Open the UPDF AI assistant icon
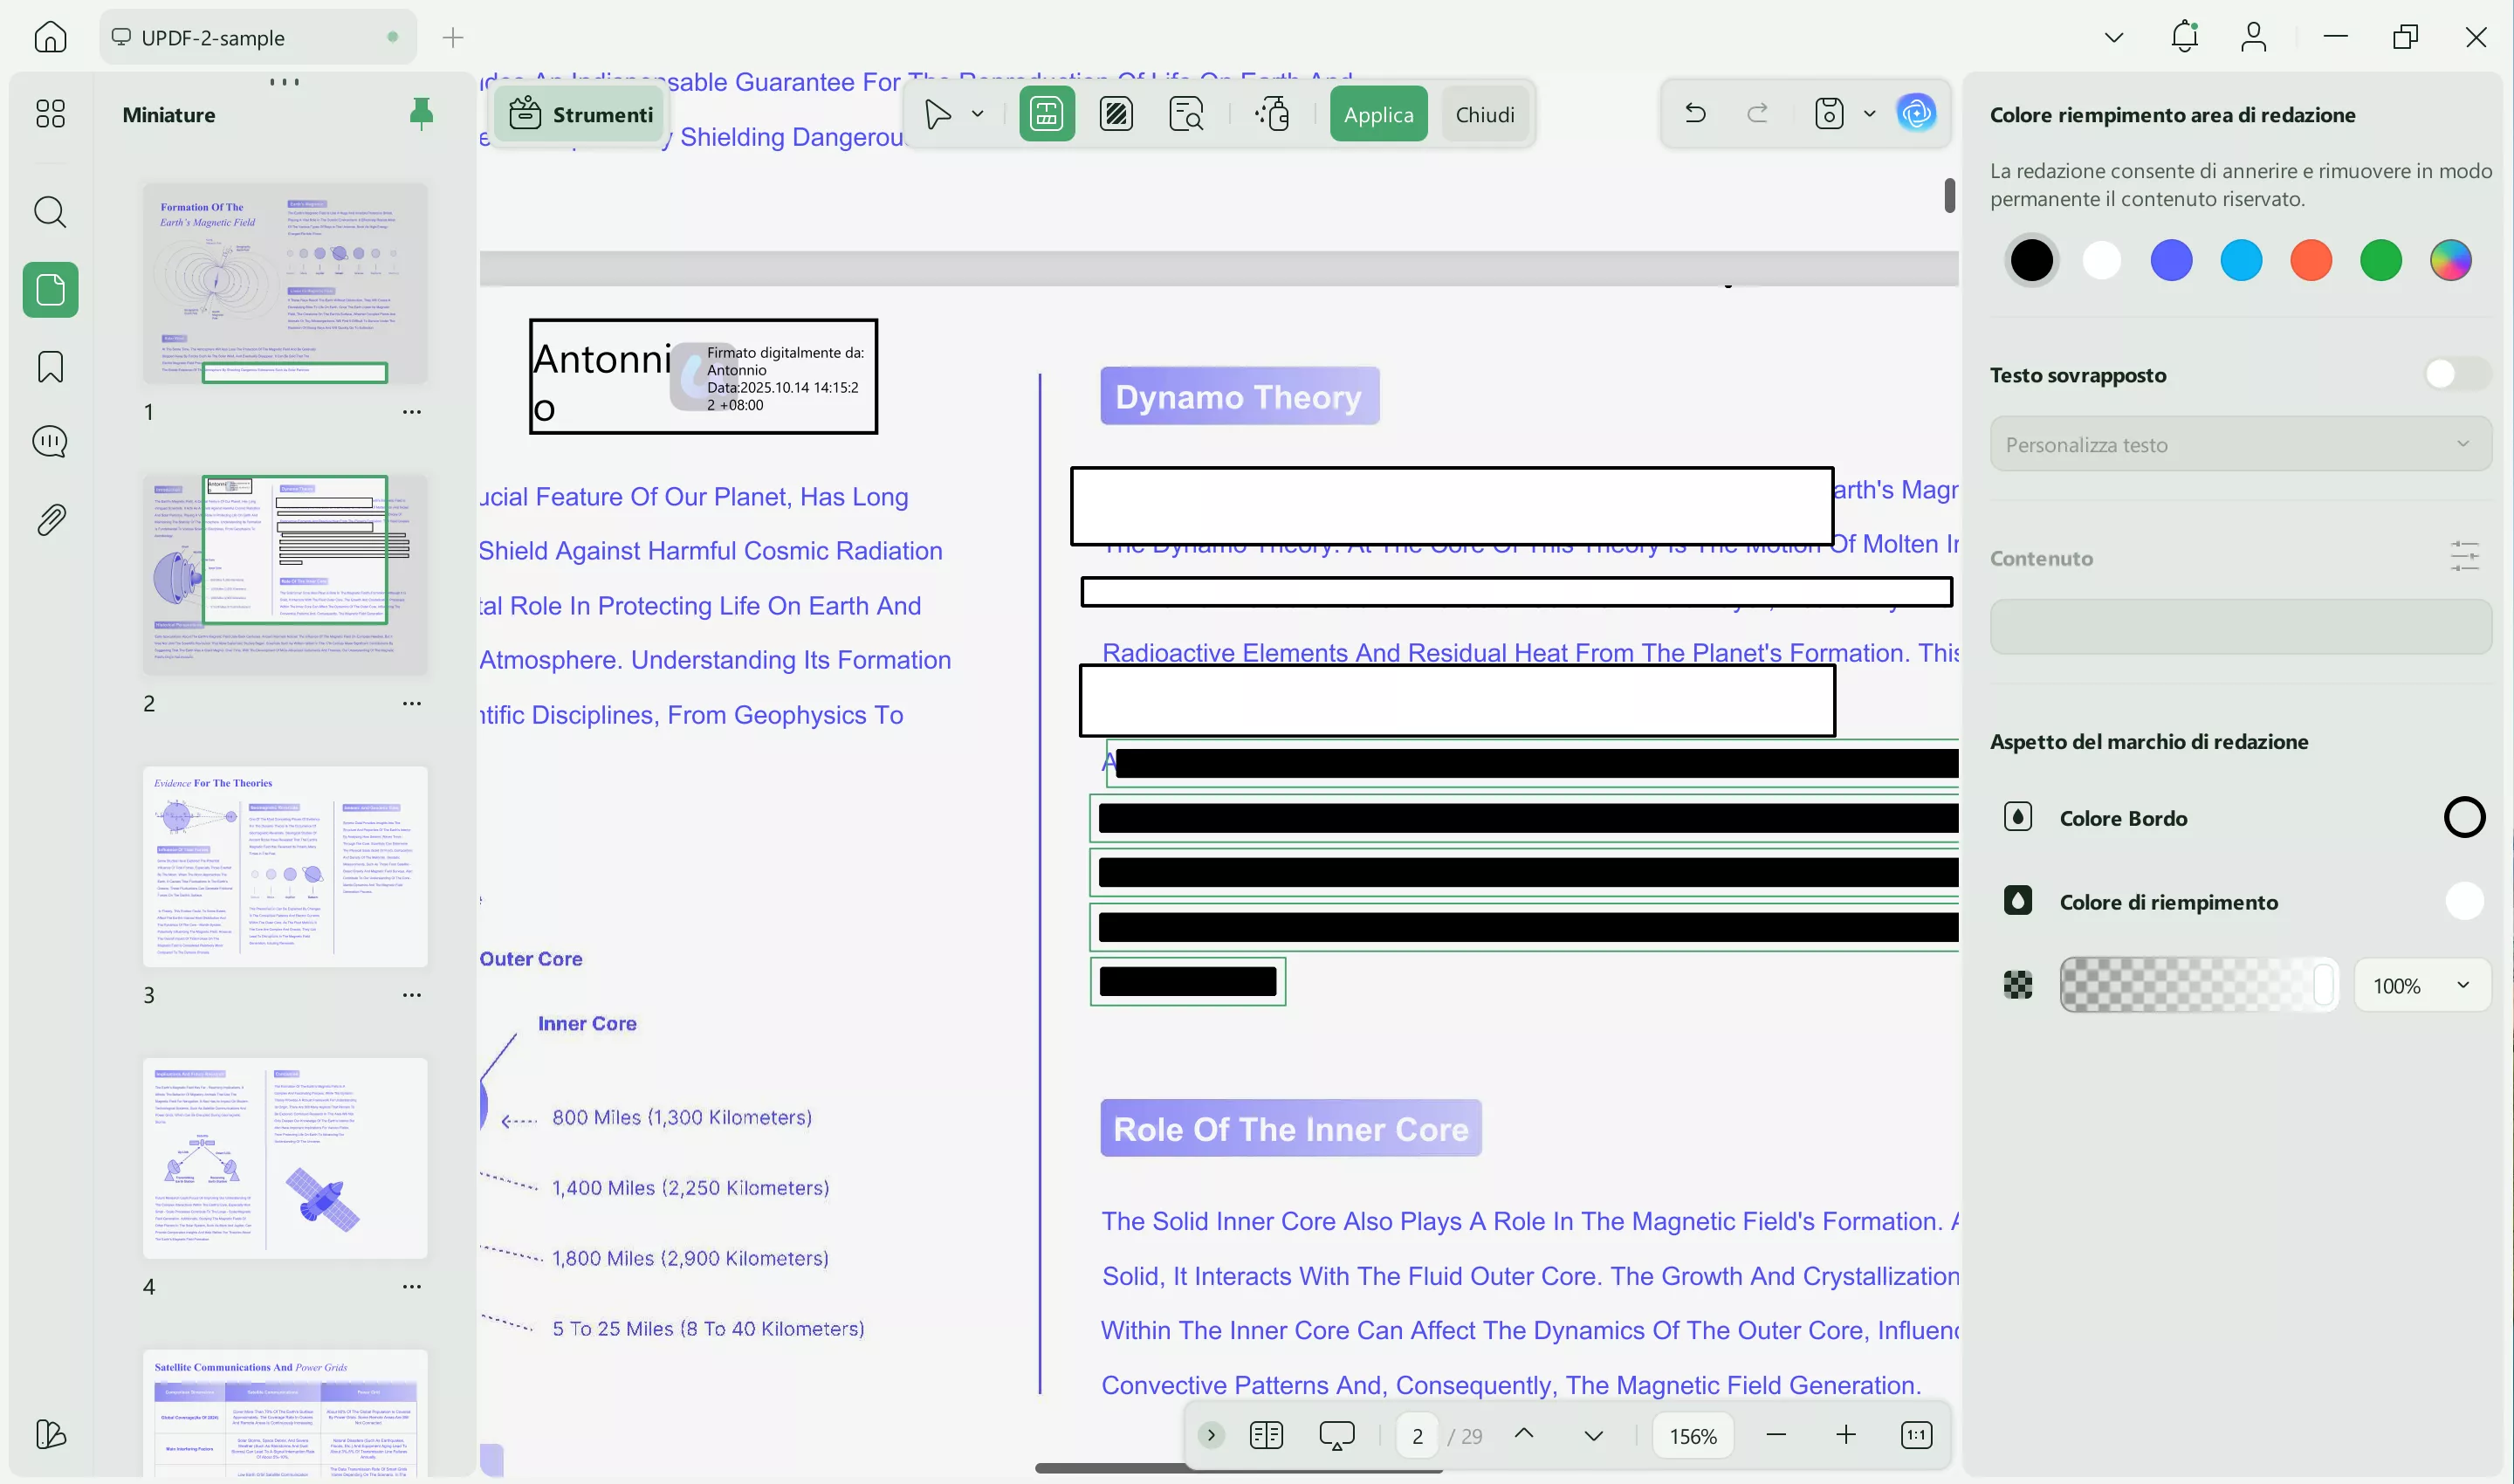 (x=1916, y=113)
